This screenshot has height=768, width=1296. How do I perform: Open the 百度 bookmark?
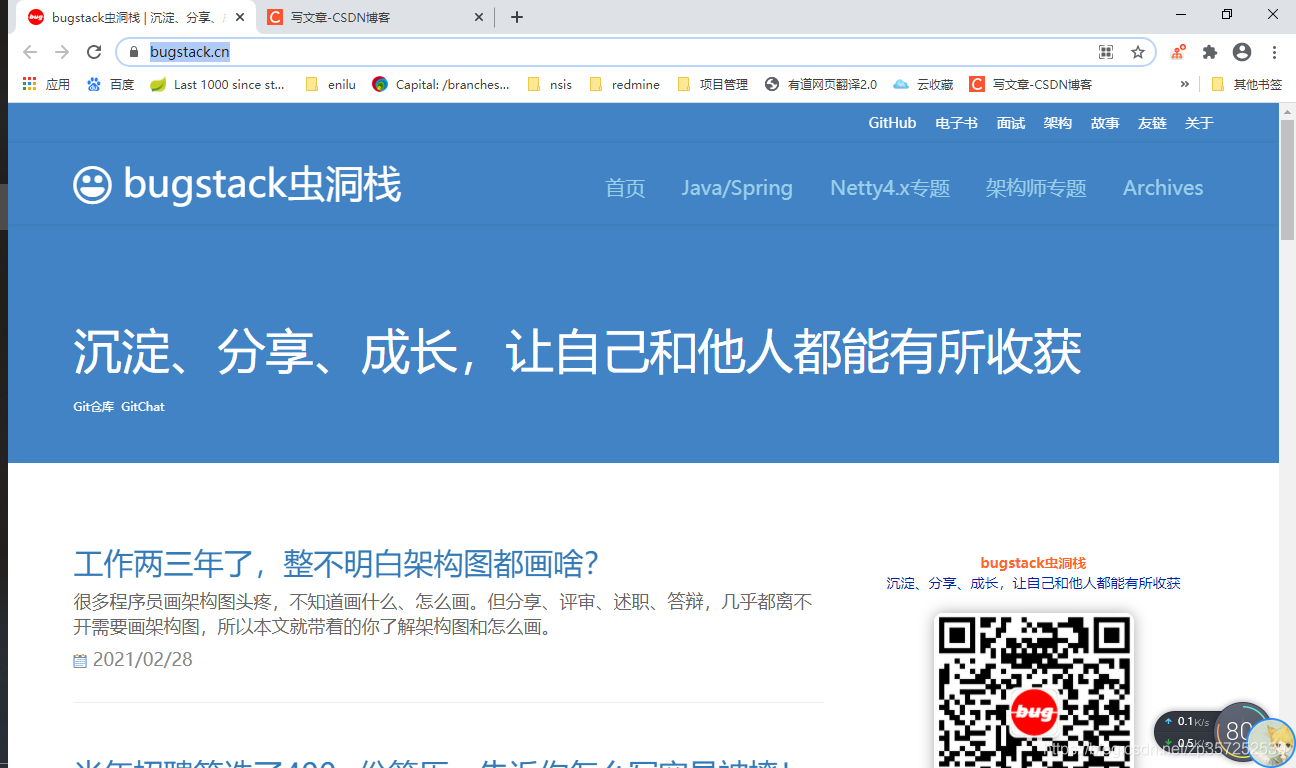coord(110,84)
